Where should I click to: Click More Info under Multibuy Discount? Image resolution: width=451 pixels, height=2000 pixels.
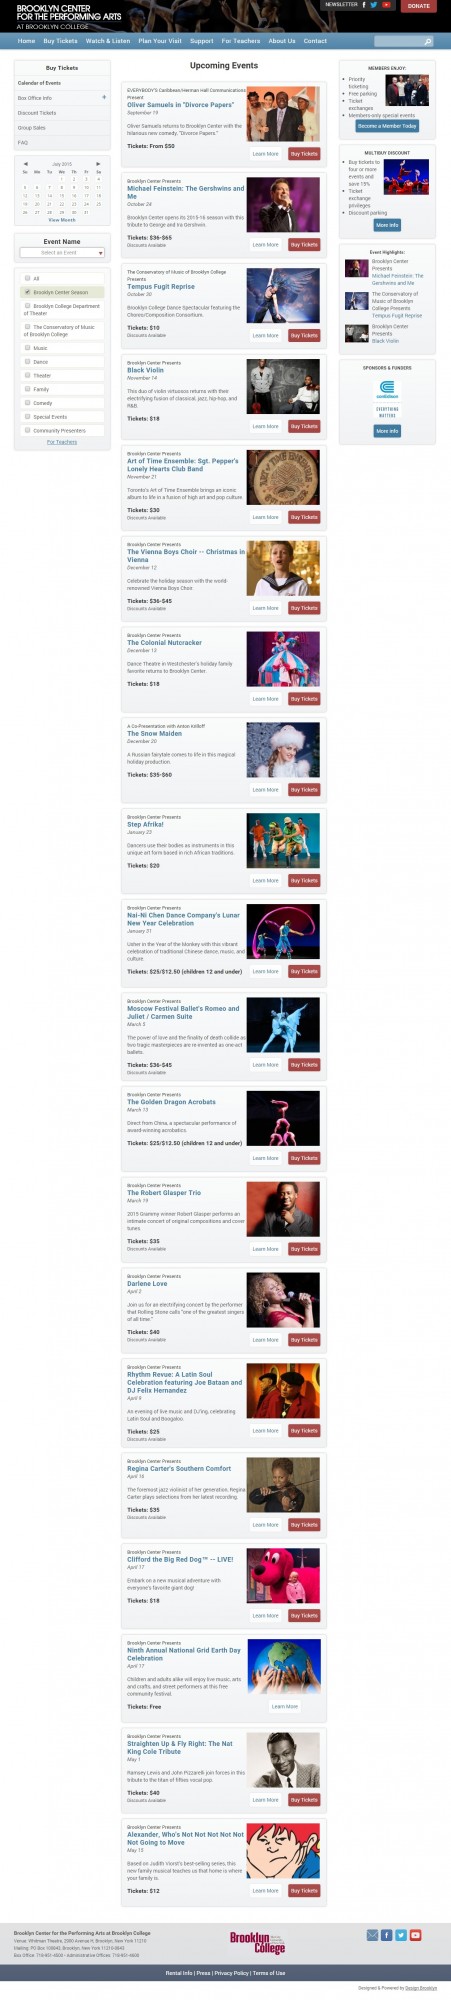[x=387, y=225]
